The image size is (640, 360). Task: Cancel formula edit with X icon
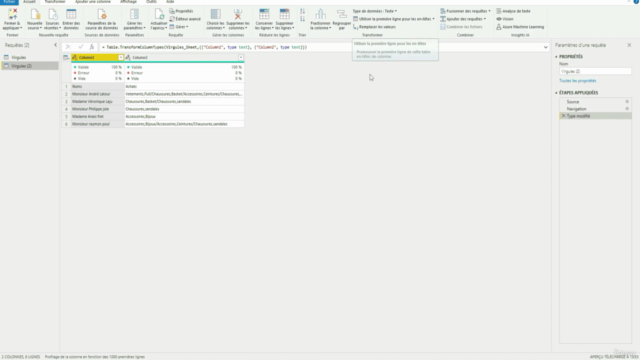pyautogui.click(x=68, y=47)
